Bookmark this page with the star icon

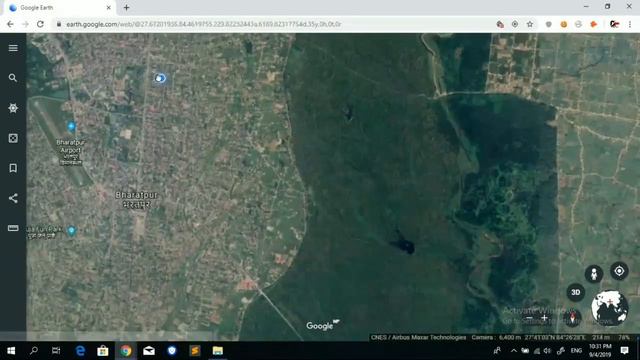530,24
